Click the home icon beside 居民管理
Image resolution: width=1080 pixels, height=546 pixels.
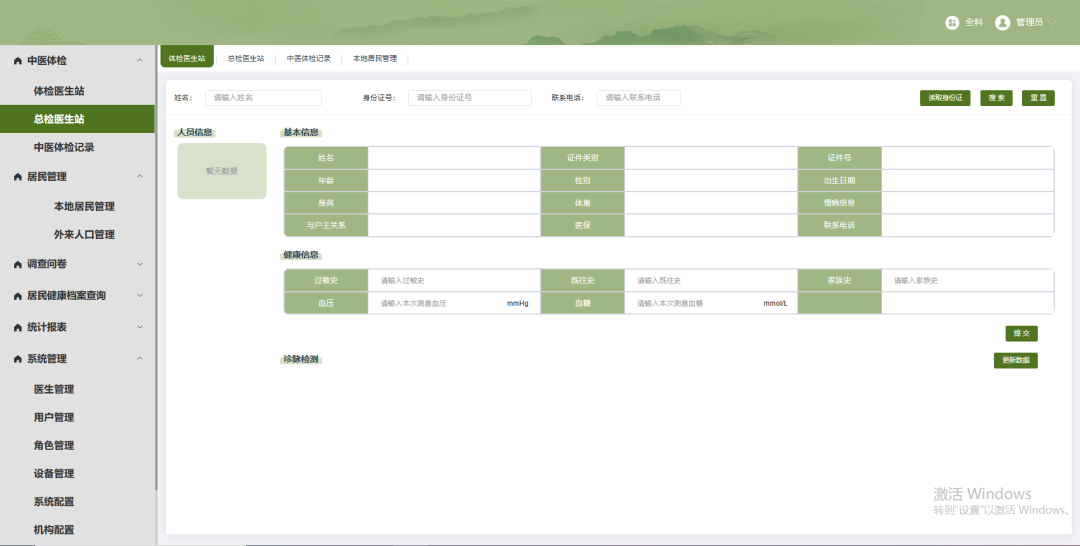click(18, 177)
